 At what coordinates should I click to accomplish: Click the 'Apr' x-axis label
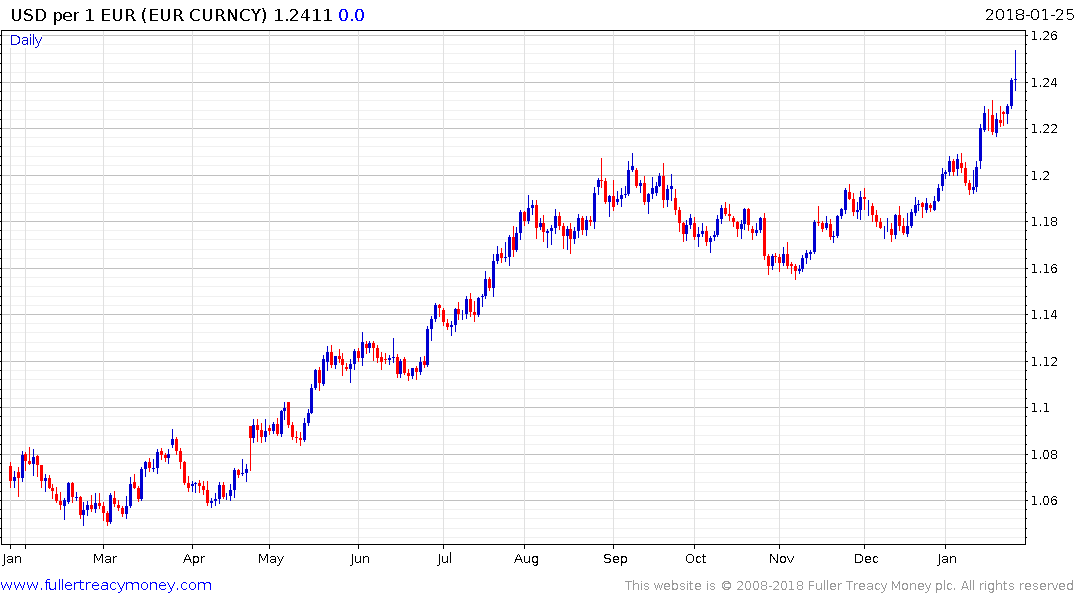(194, 559)
